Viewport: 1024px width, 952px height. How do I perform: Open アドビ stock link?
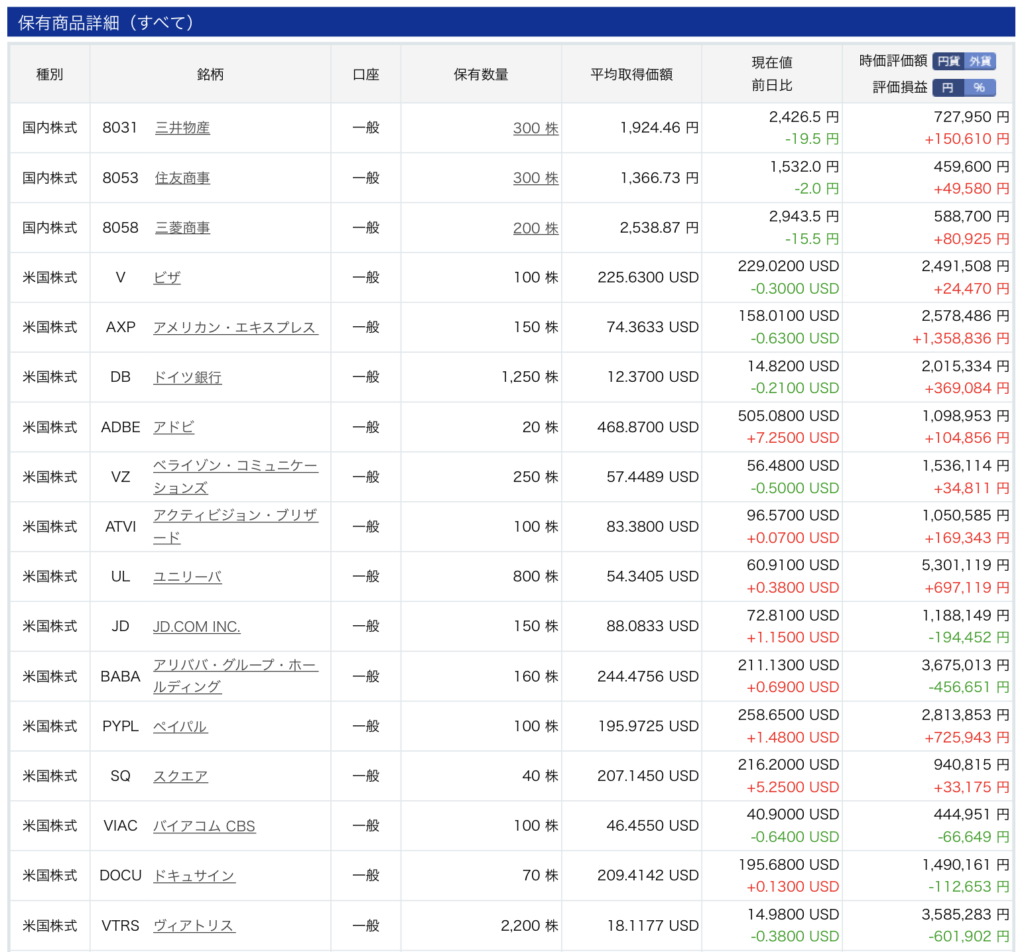(174, 427)
